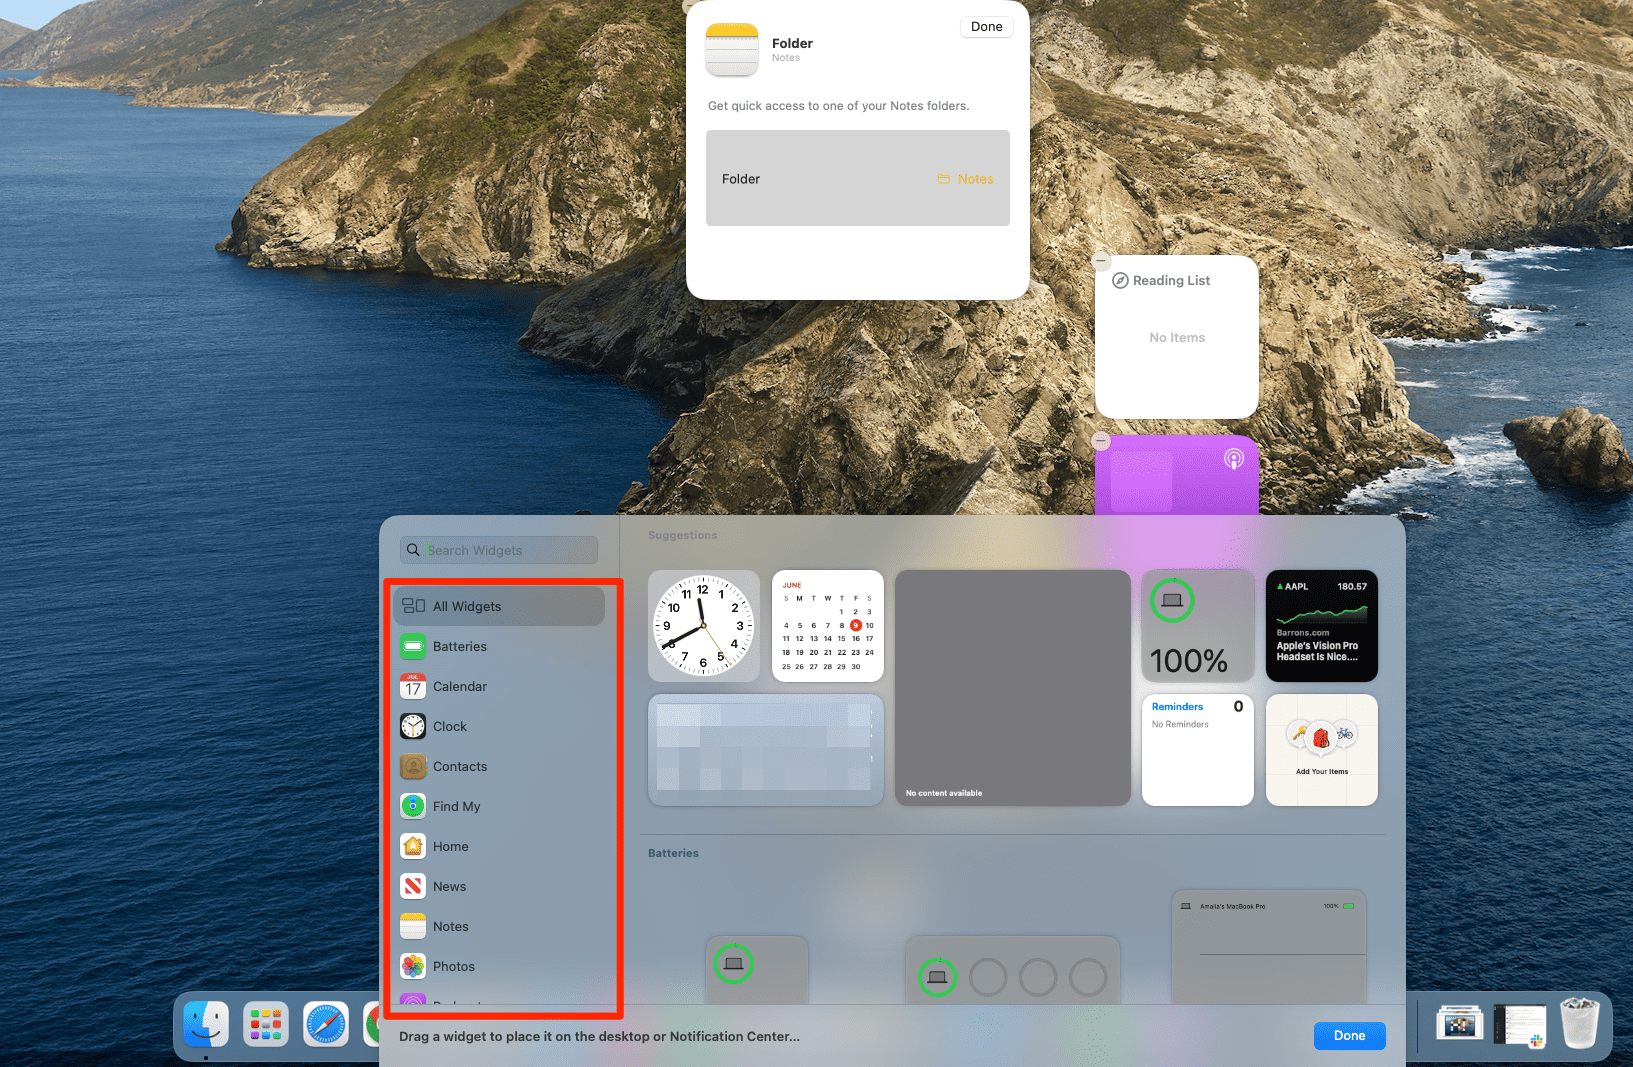
Task: Add the Reminders widget from suggestions
Action: pos(1197,750)
